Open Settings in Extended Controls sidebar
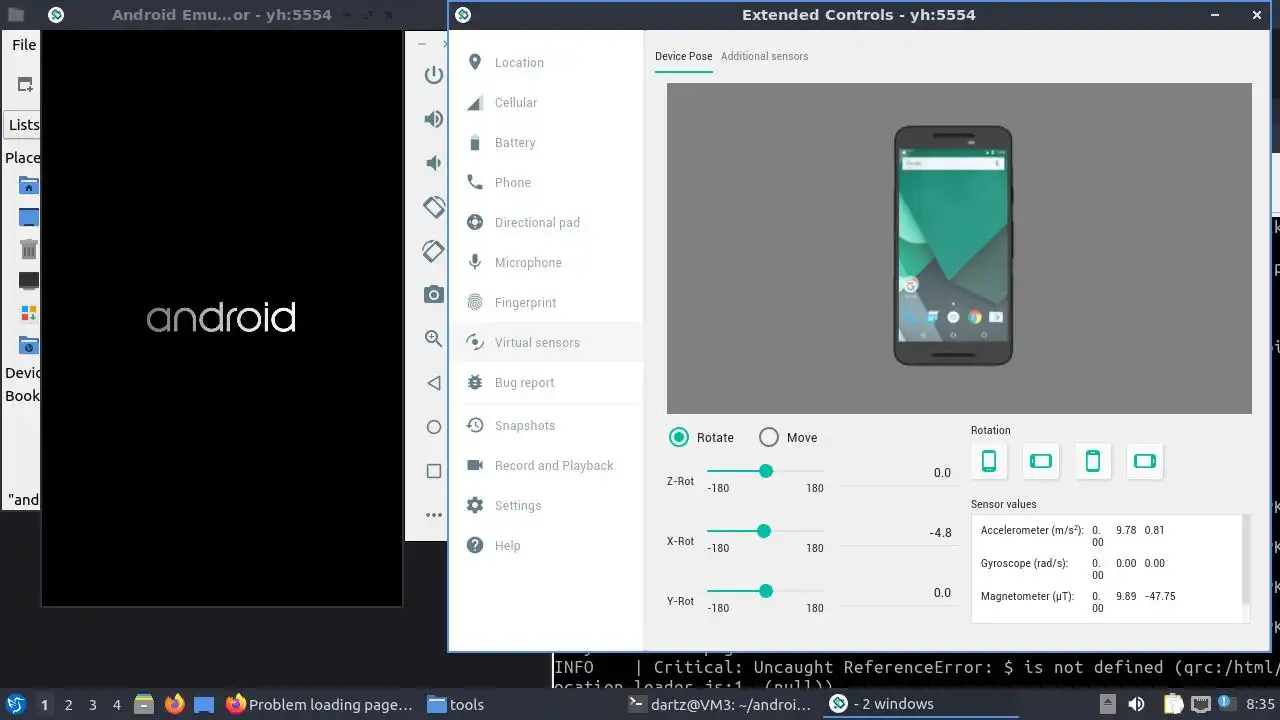 click(546, 505)
